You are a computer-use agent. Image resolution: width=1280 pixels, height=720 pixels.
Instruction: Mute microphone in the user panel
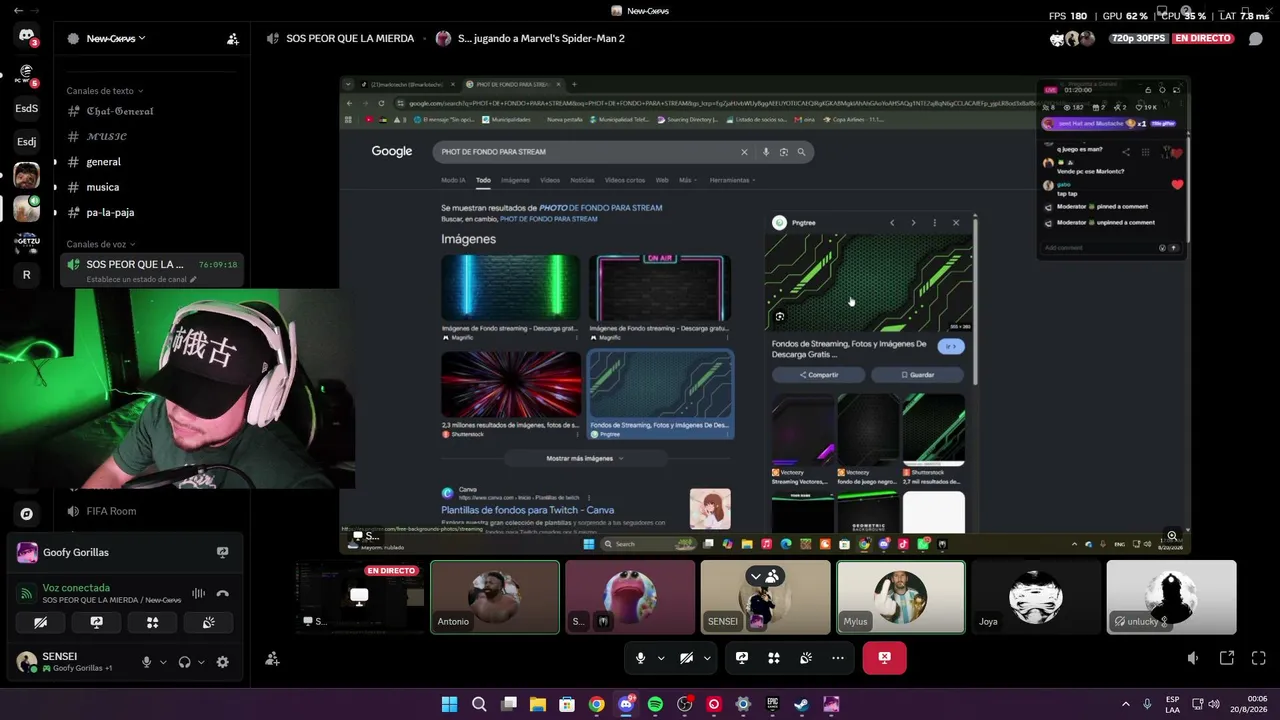pos(146,662)
